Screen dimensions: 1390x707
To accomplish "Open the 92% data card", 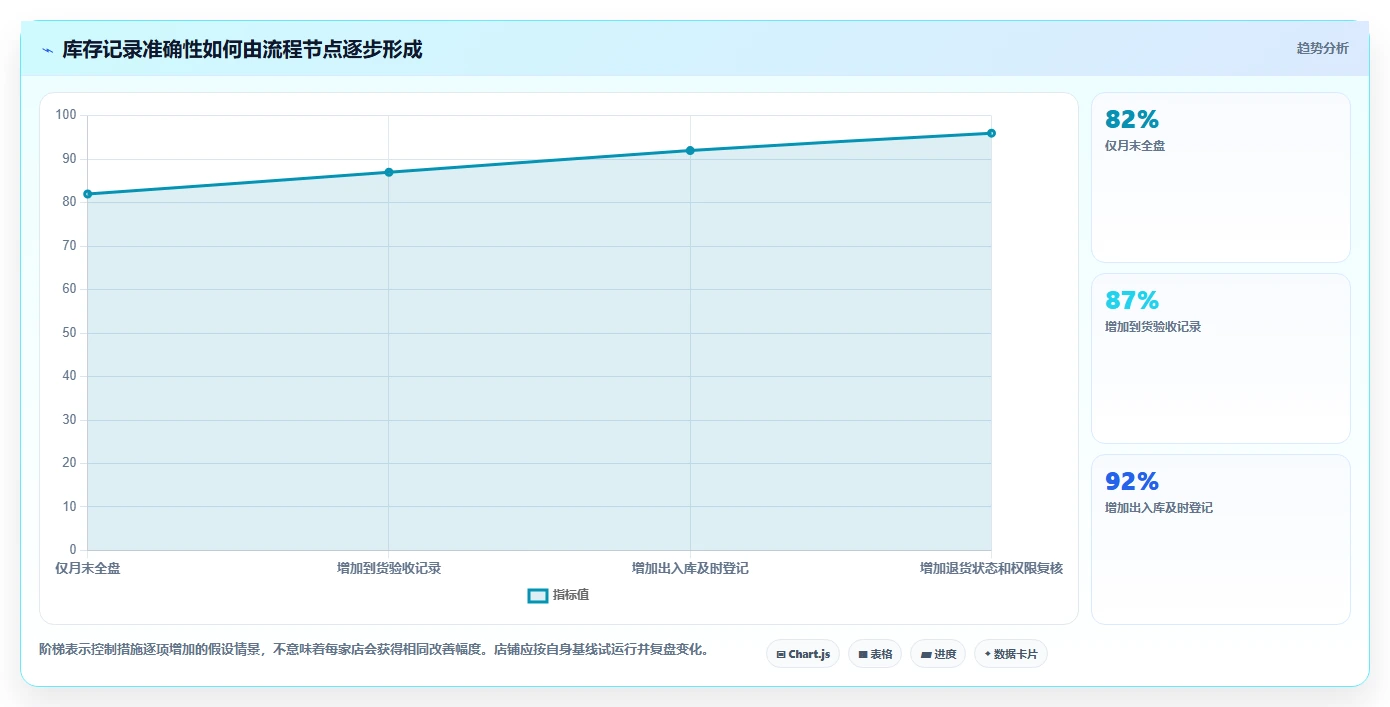I will (x=1221, y=539).
